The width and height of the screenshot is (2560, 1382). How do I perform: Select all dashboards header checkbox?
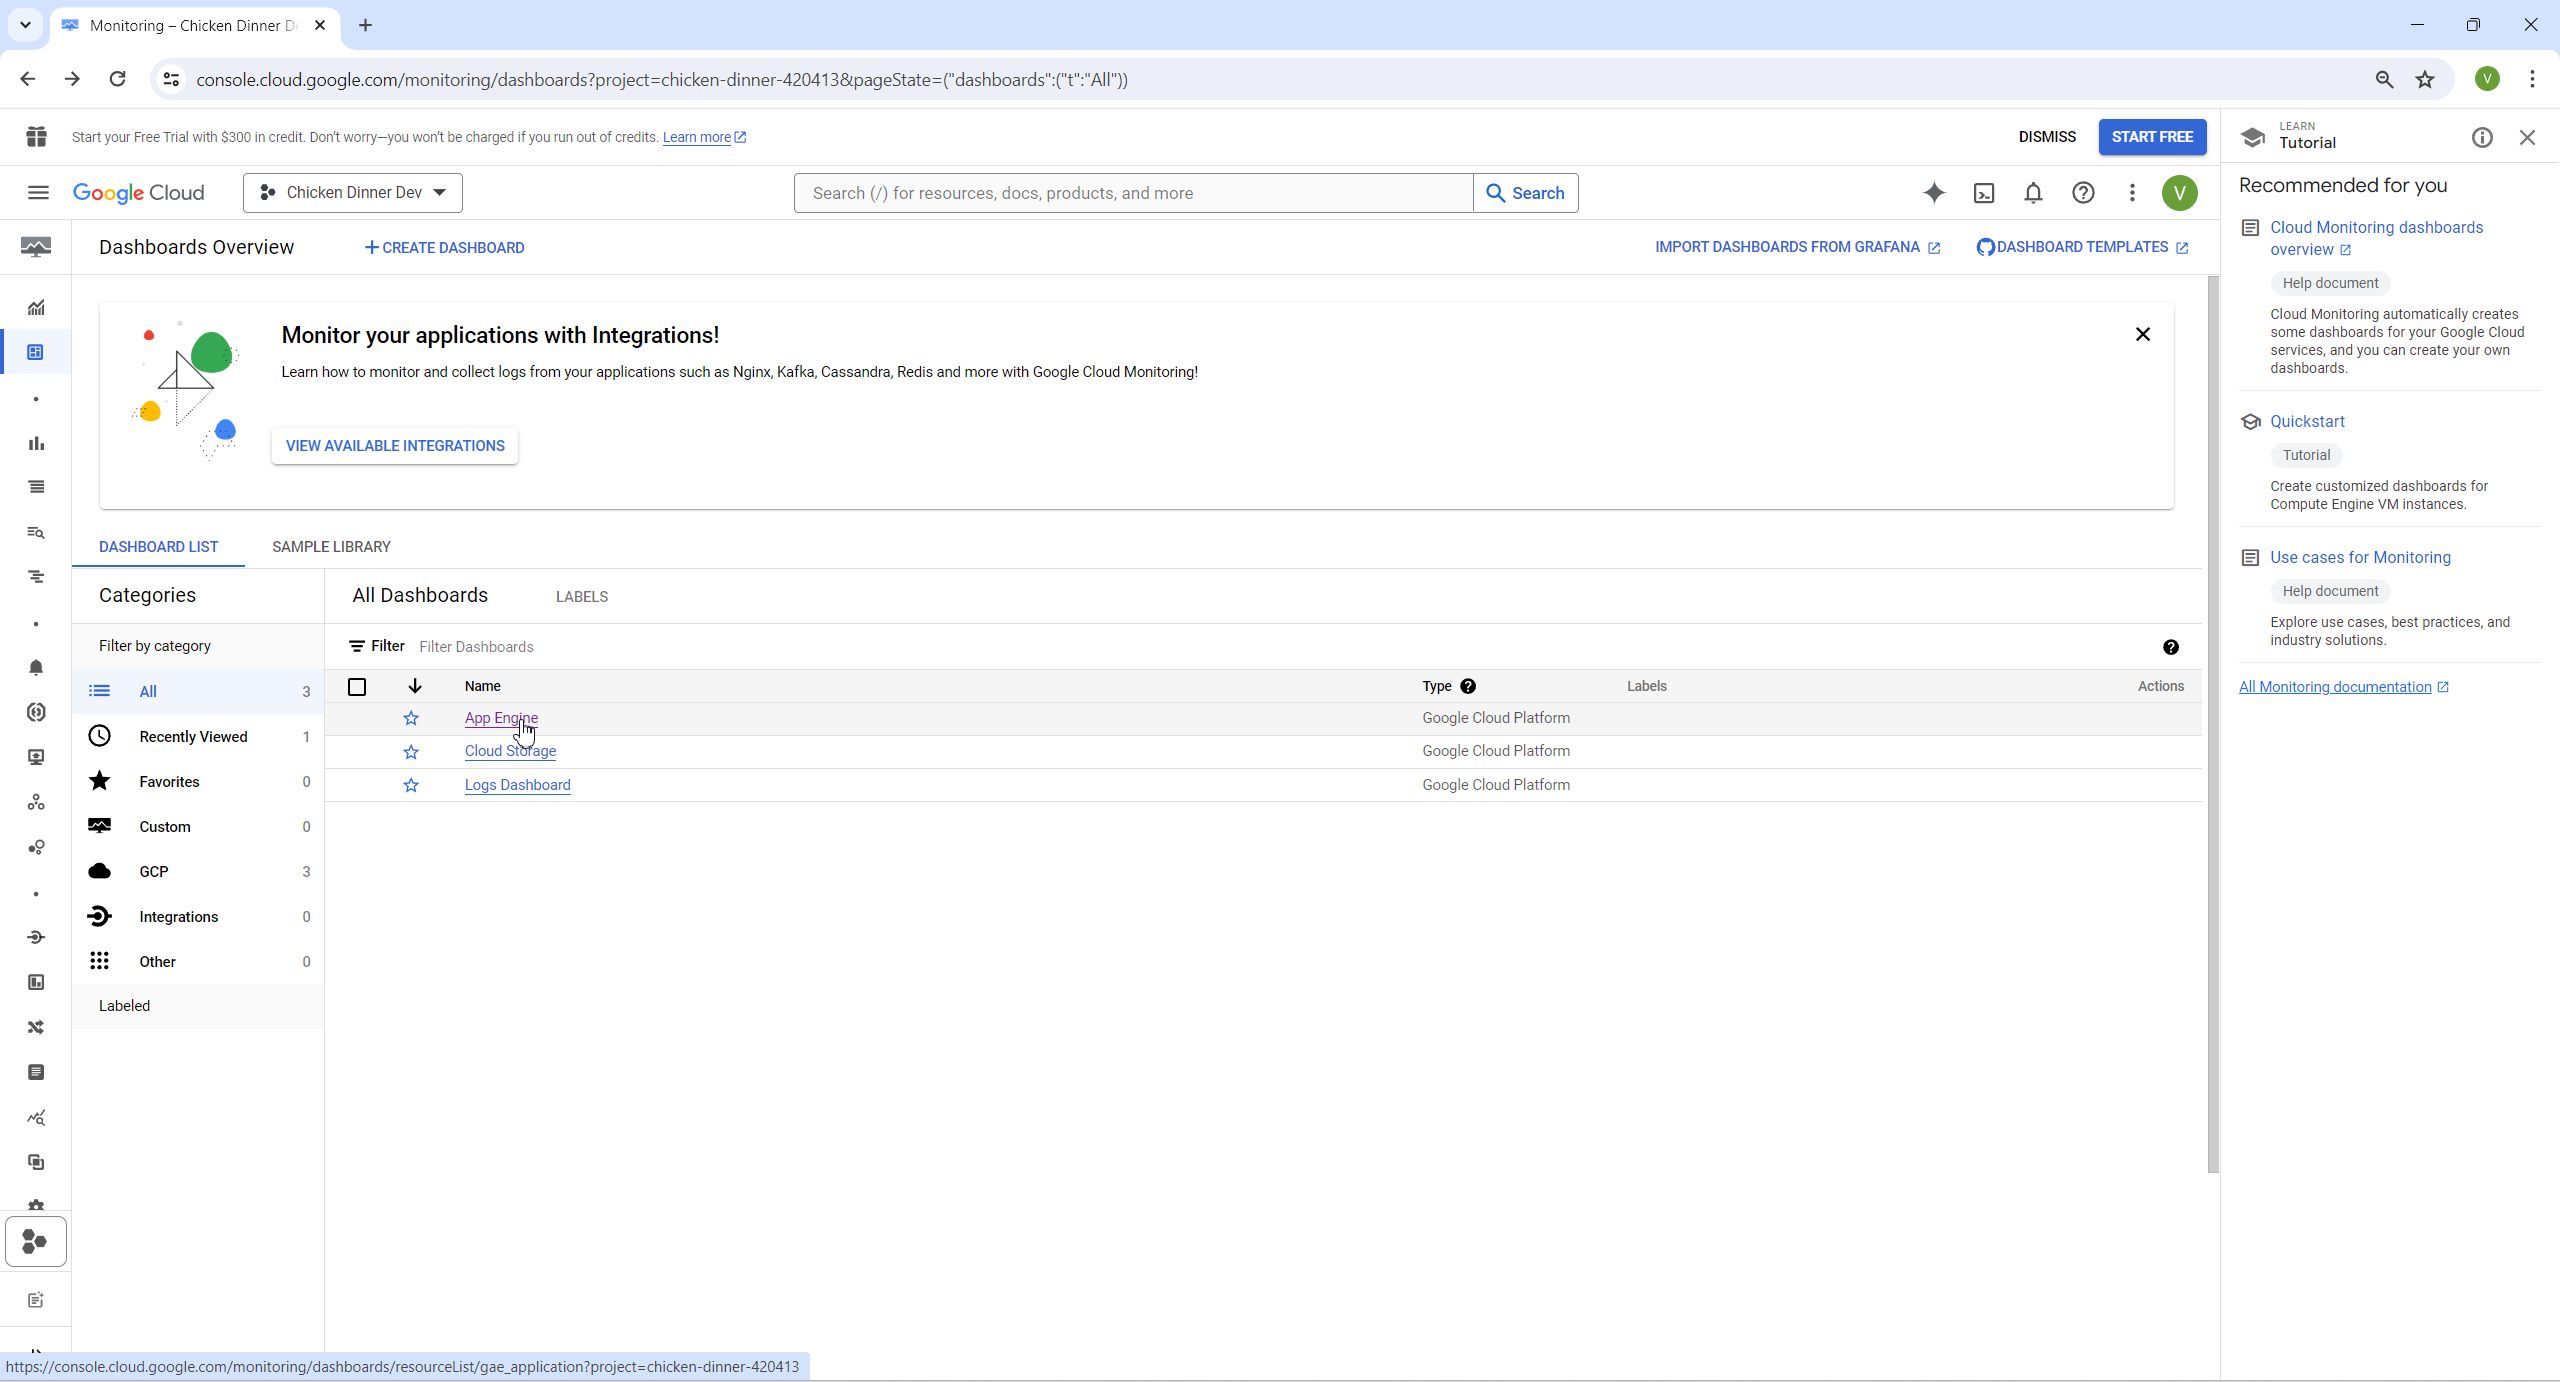coord(357,687)
